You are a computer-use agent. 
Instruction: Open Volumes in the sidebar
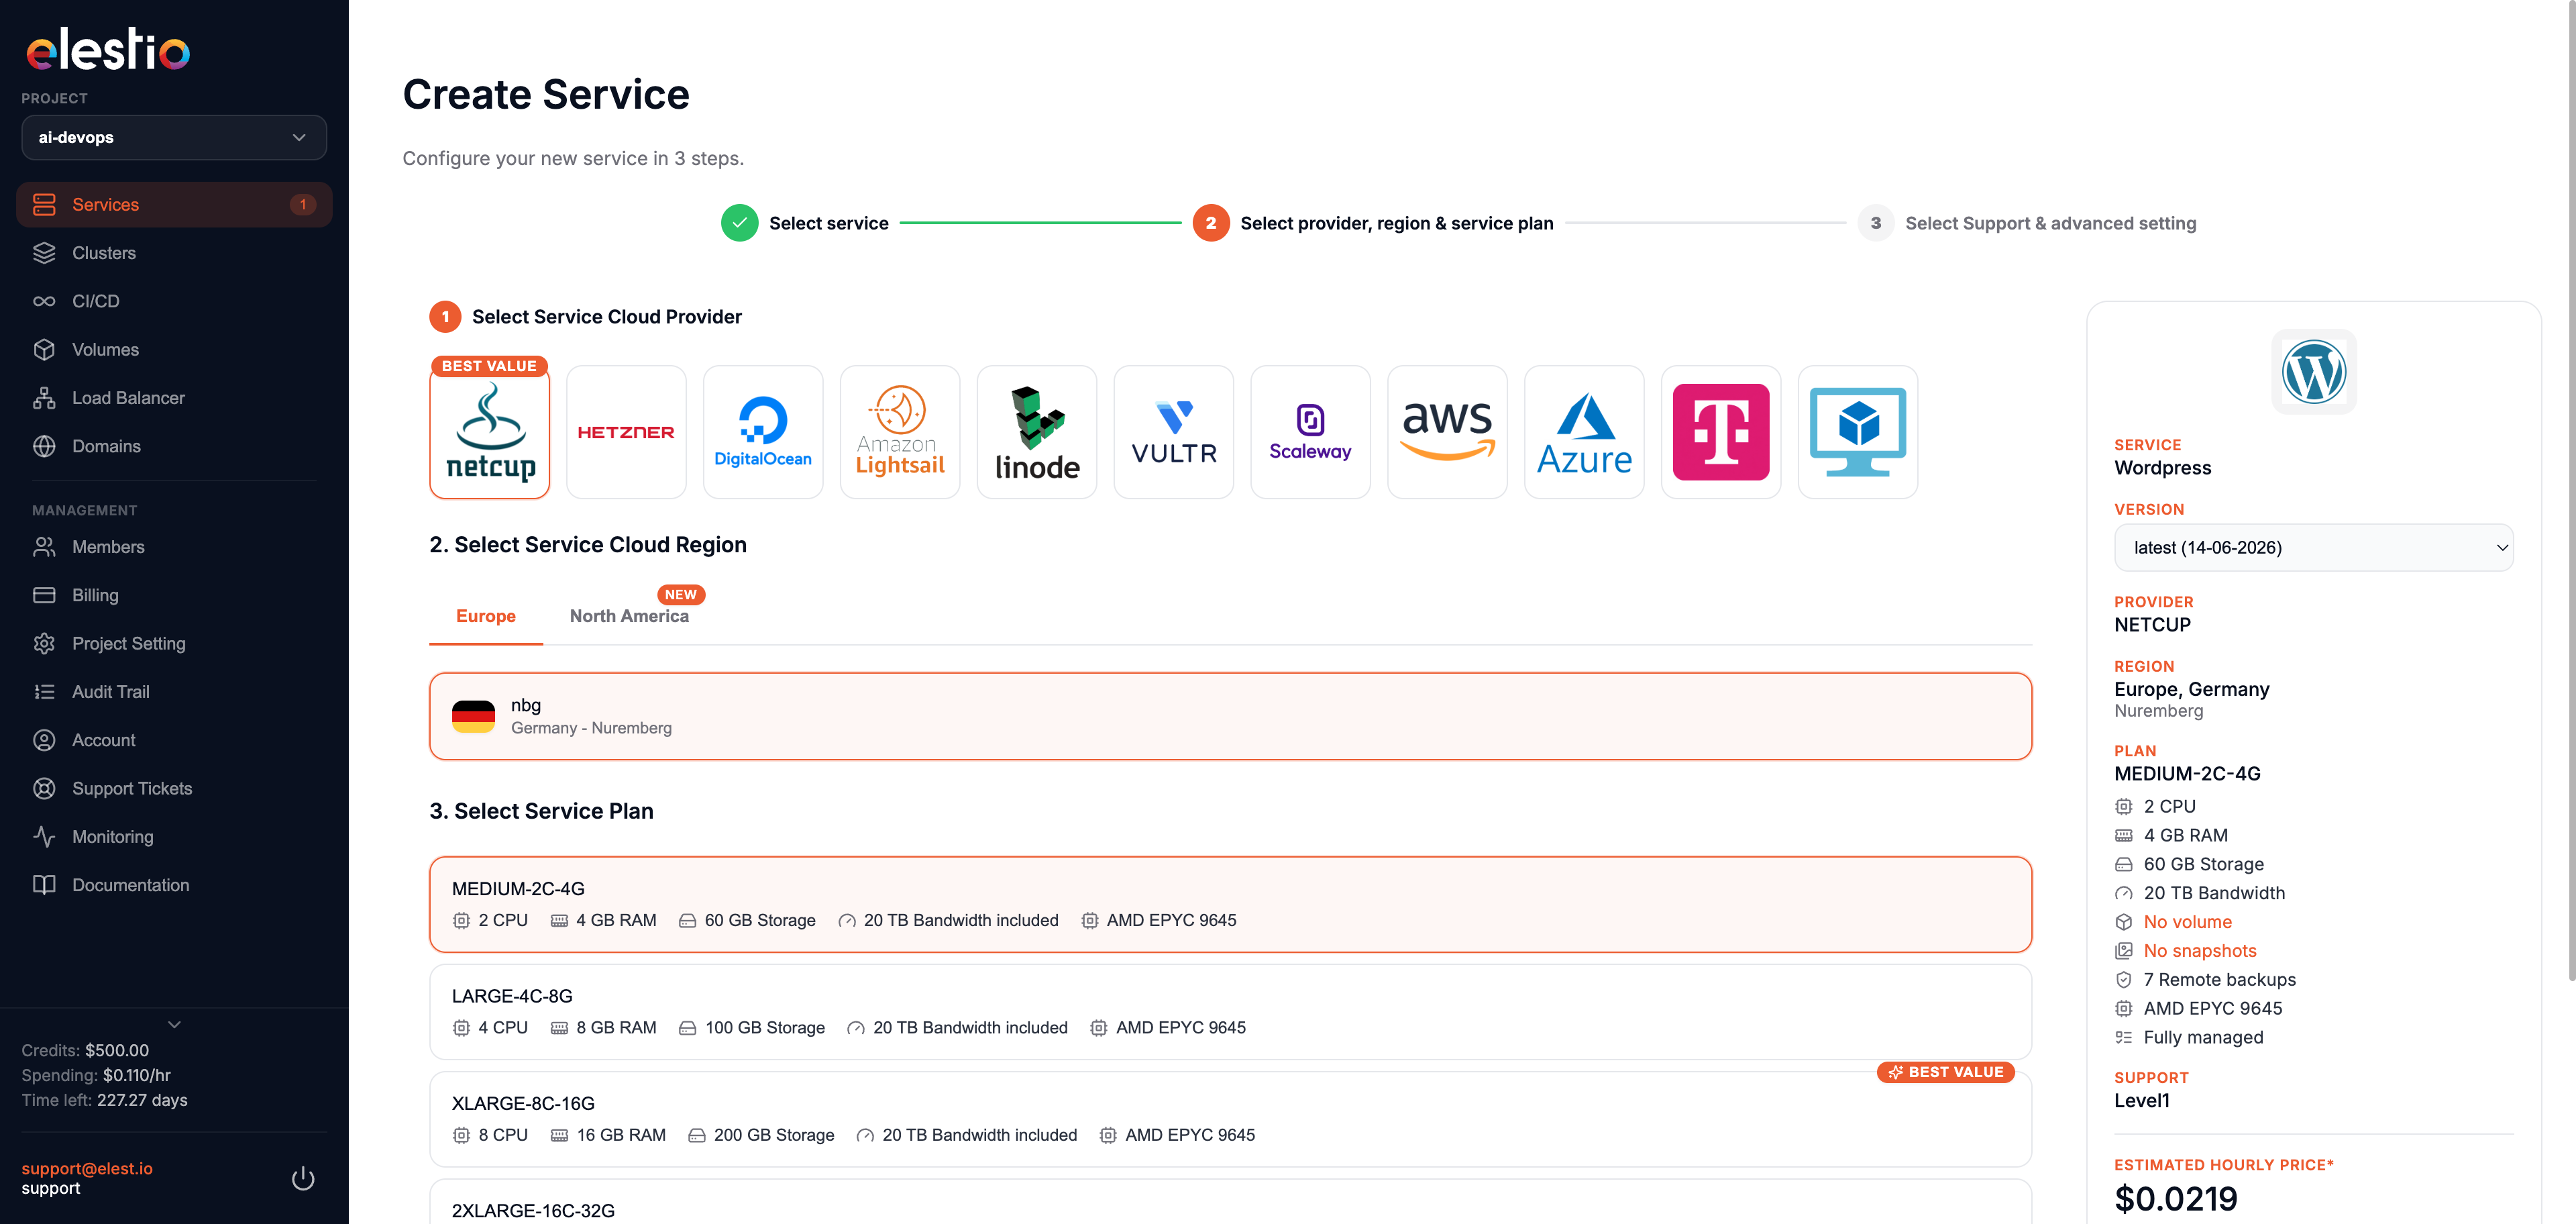pos(174,349)
